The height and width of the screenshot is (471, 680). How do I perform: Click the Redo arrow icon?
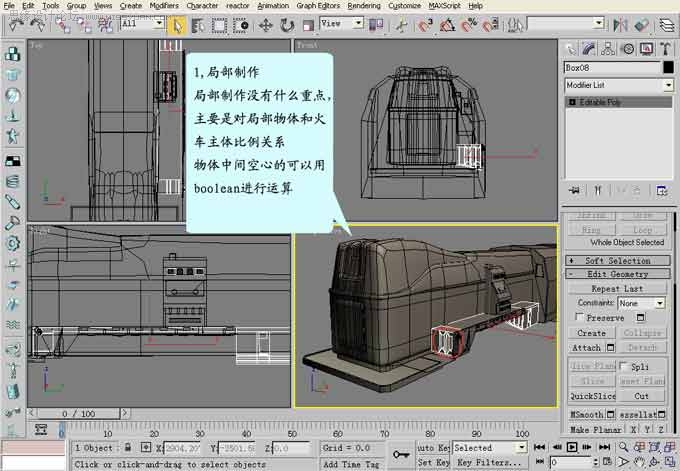[38, 26]
